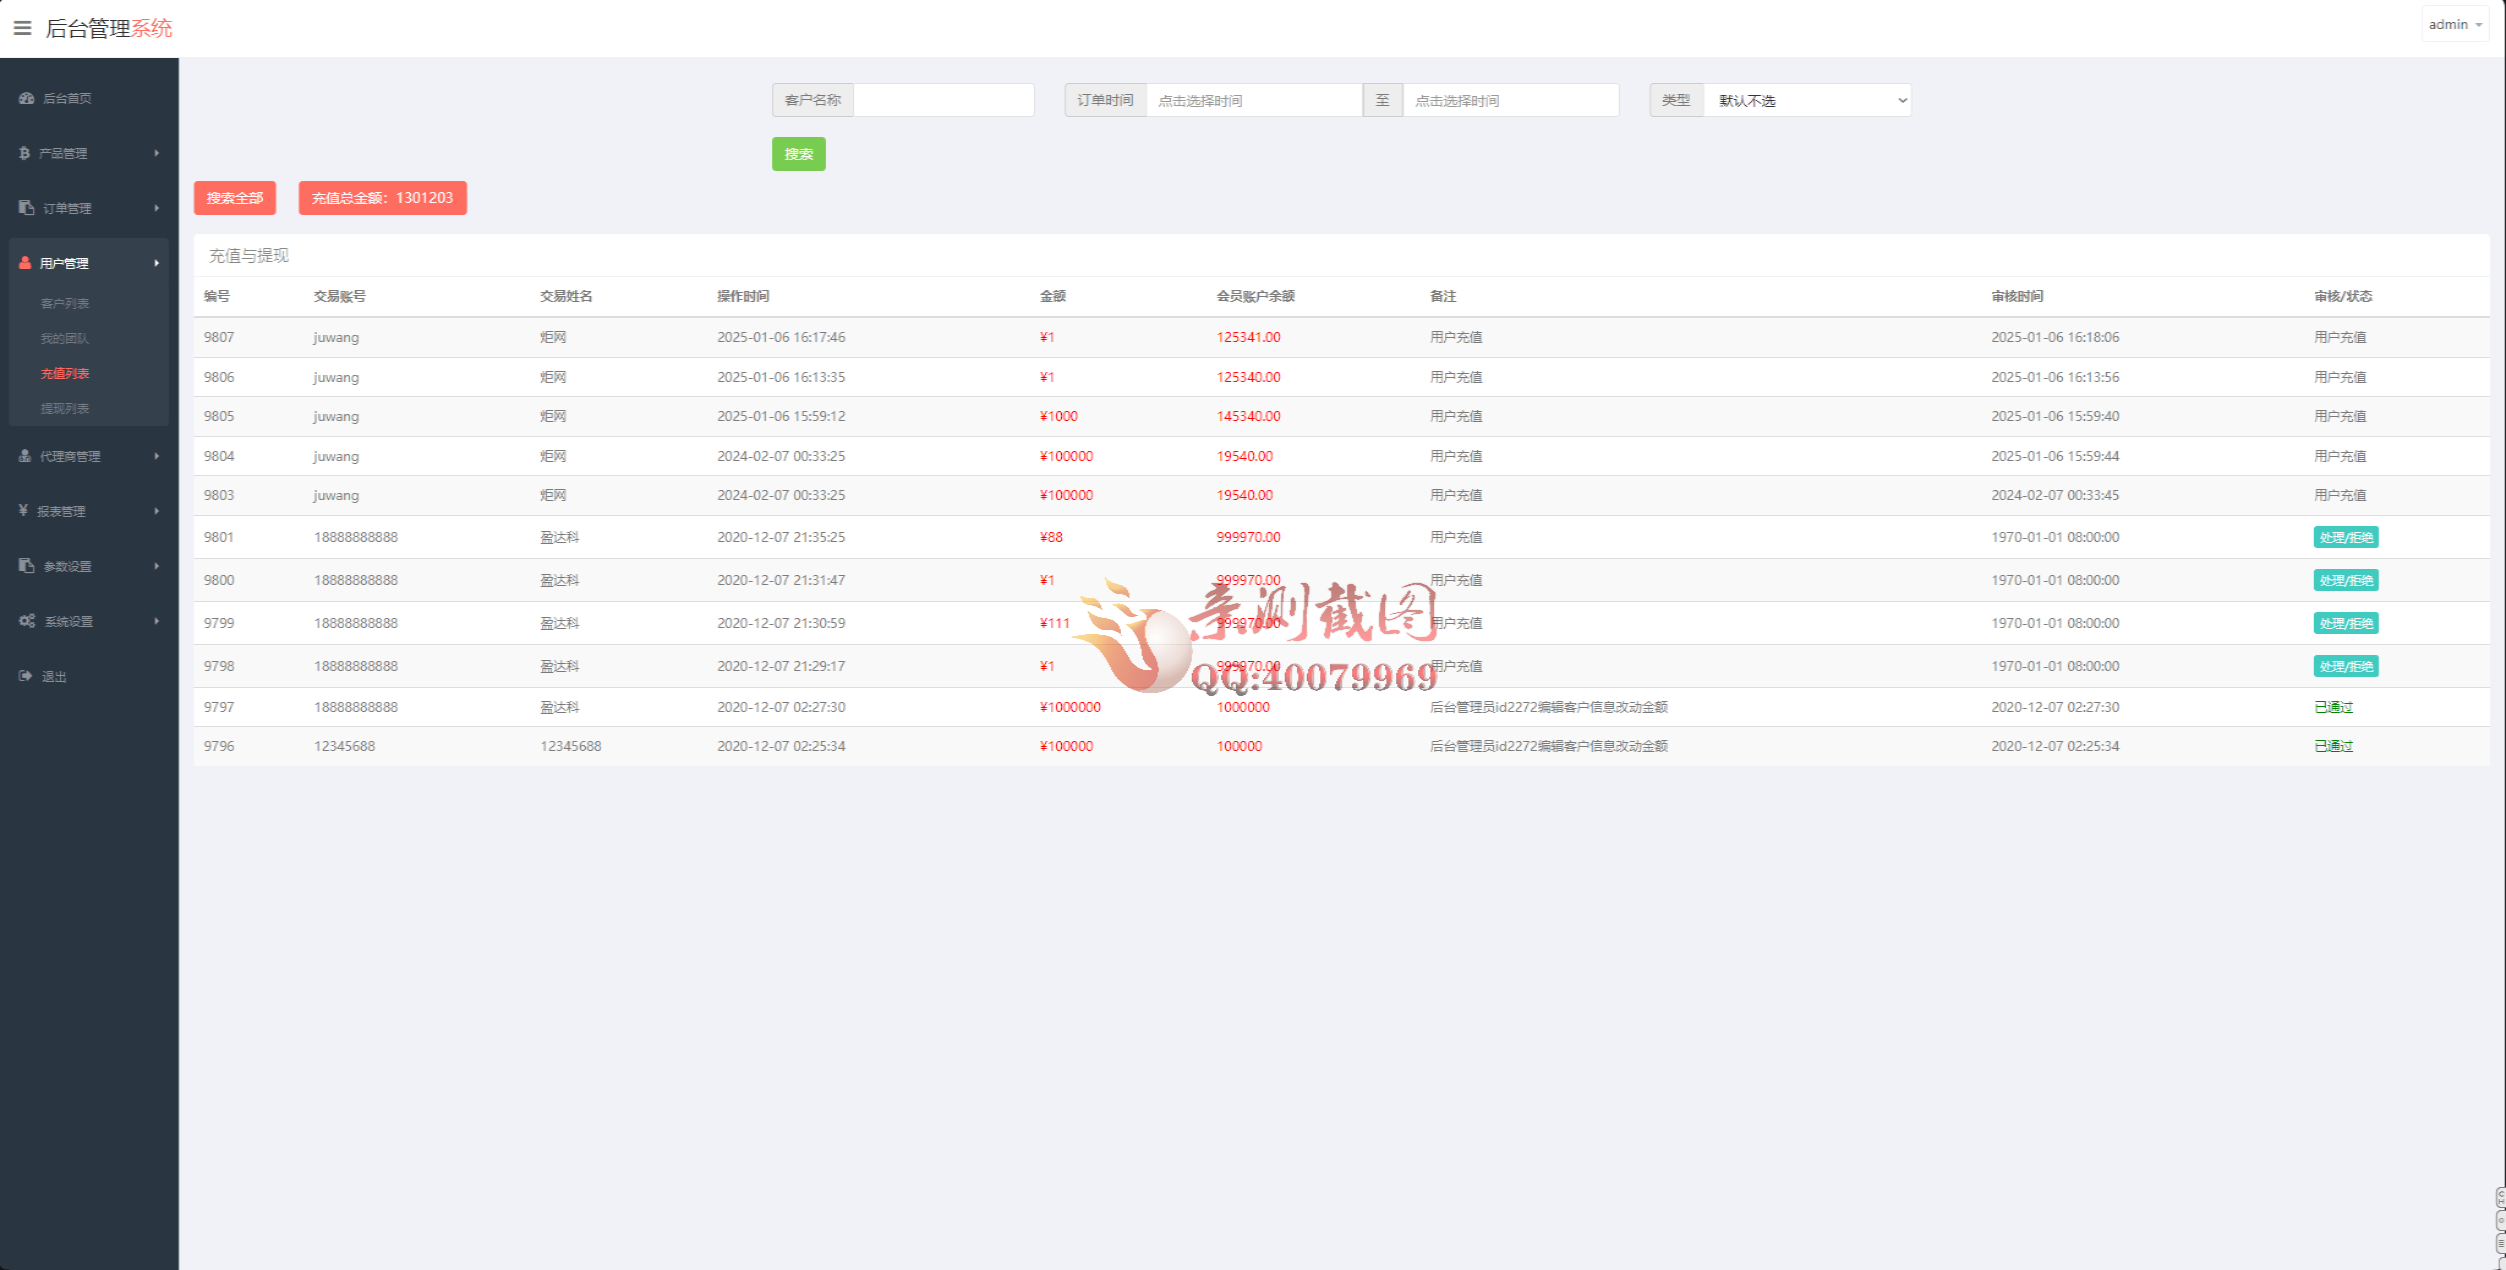Click the green 搜索 button
The height and width of the screenshot is (1270, 2506).
[x=798, y=154]
